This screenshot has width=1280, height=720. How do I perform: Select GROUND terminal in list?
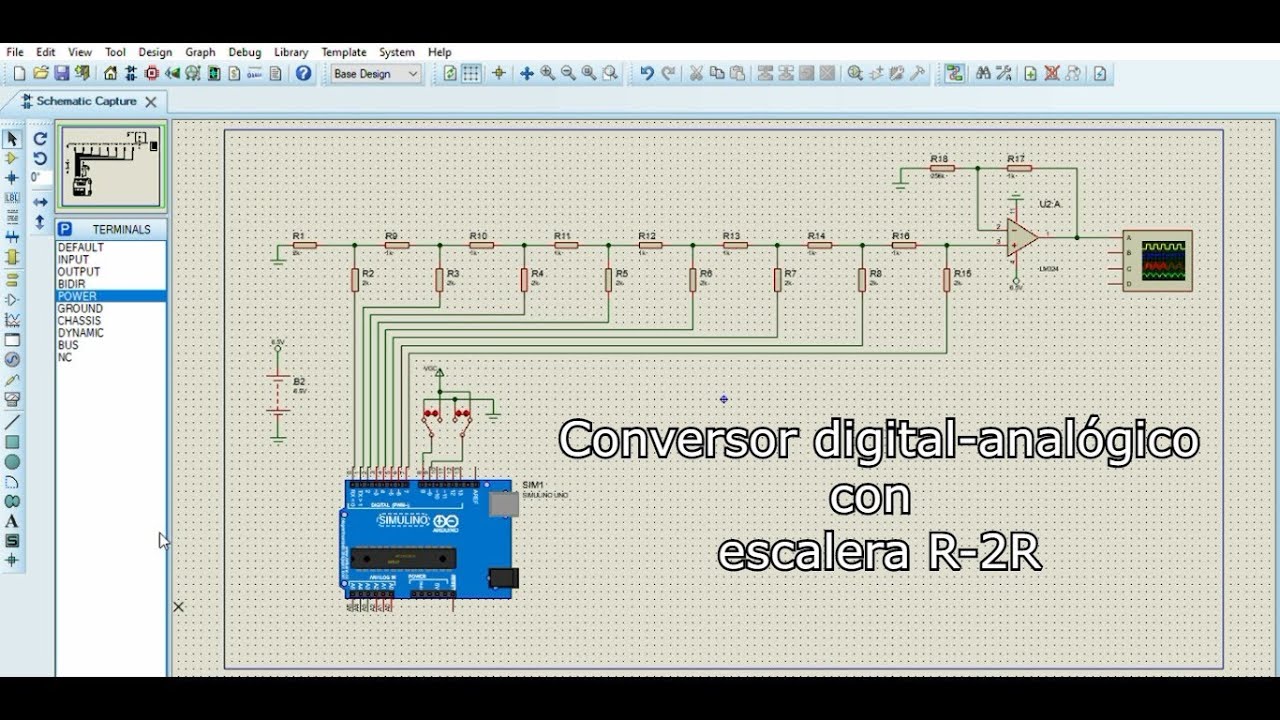point(111,309)
